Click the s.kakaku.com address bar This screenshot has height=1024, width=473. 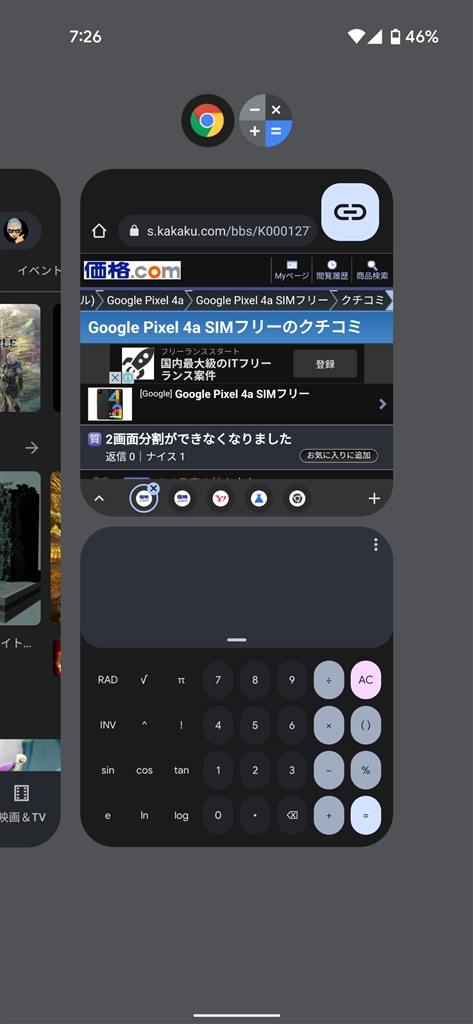click(219, 231)
